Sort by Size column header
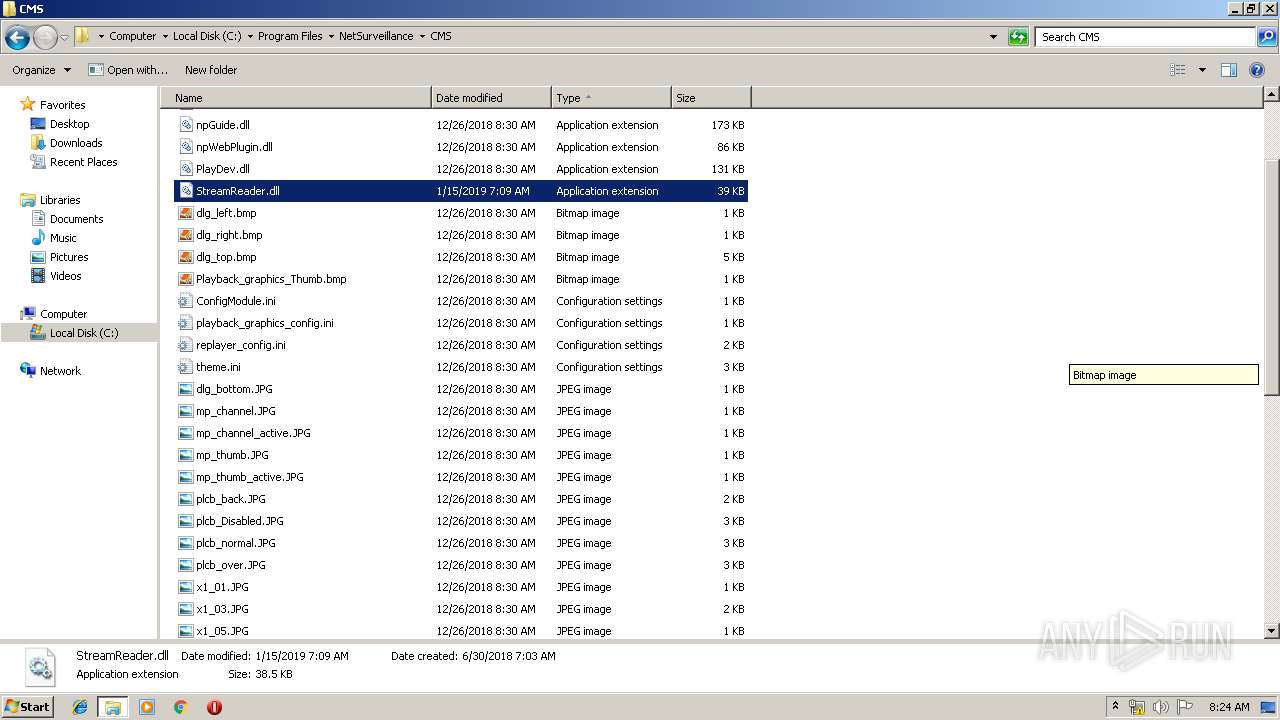Screen dimensions: 1280x720 coord(711,98)
